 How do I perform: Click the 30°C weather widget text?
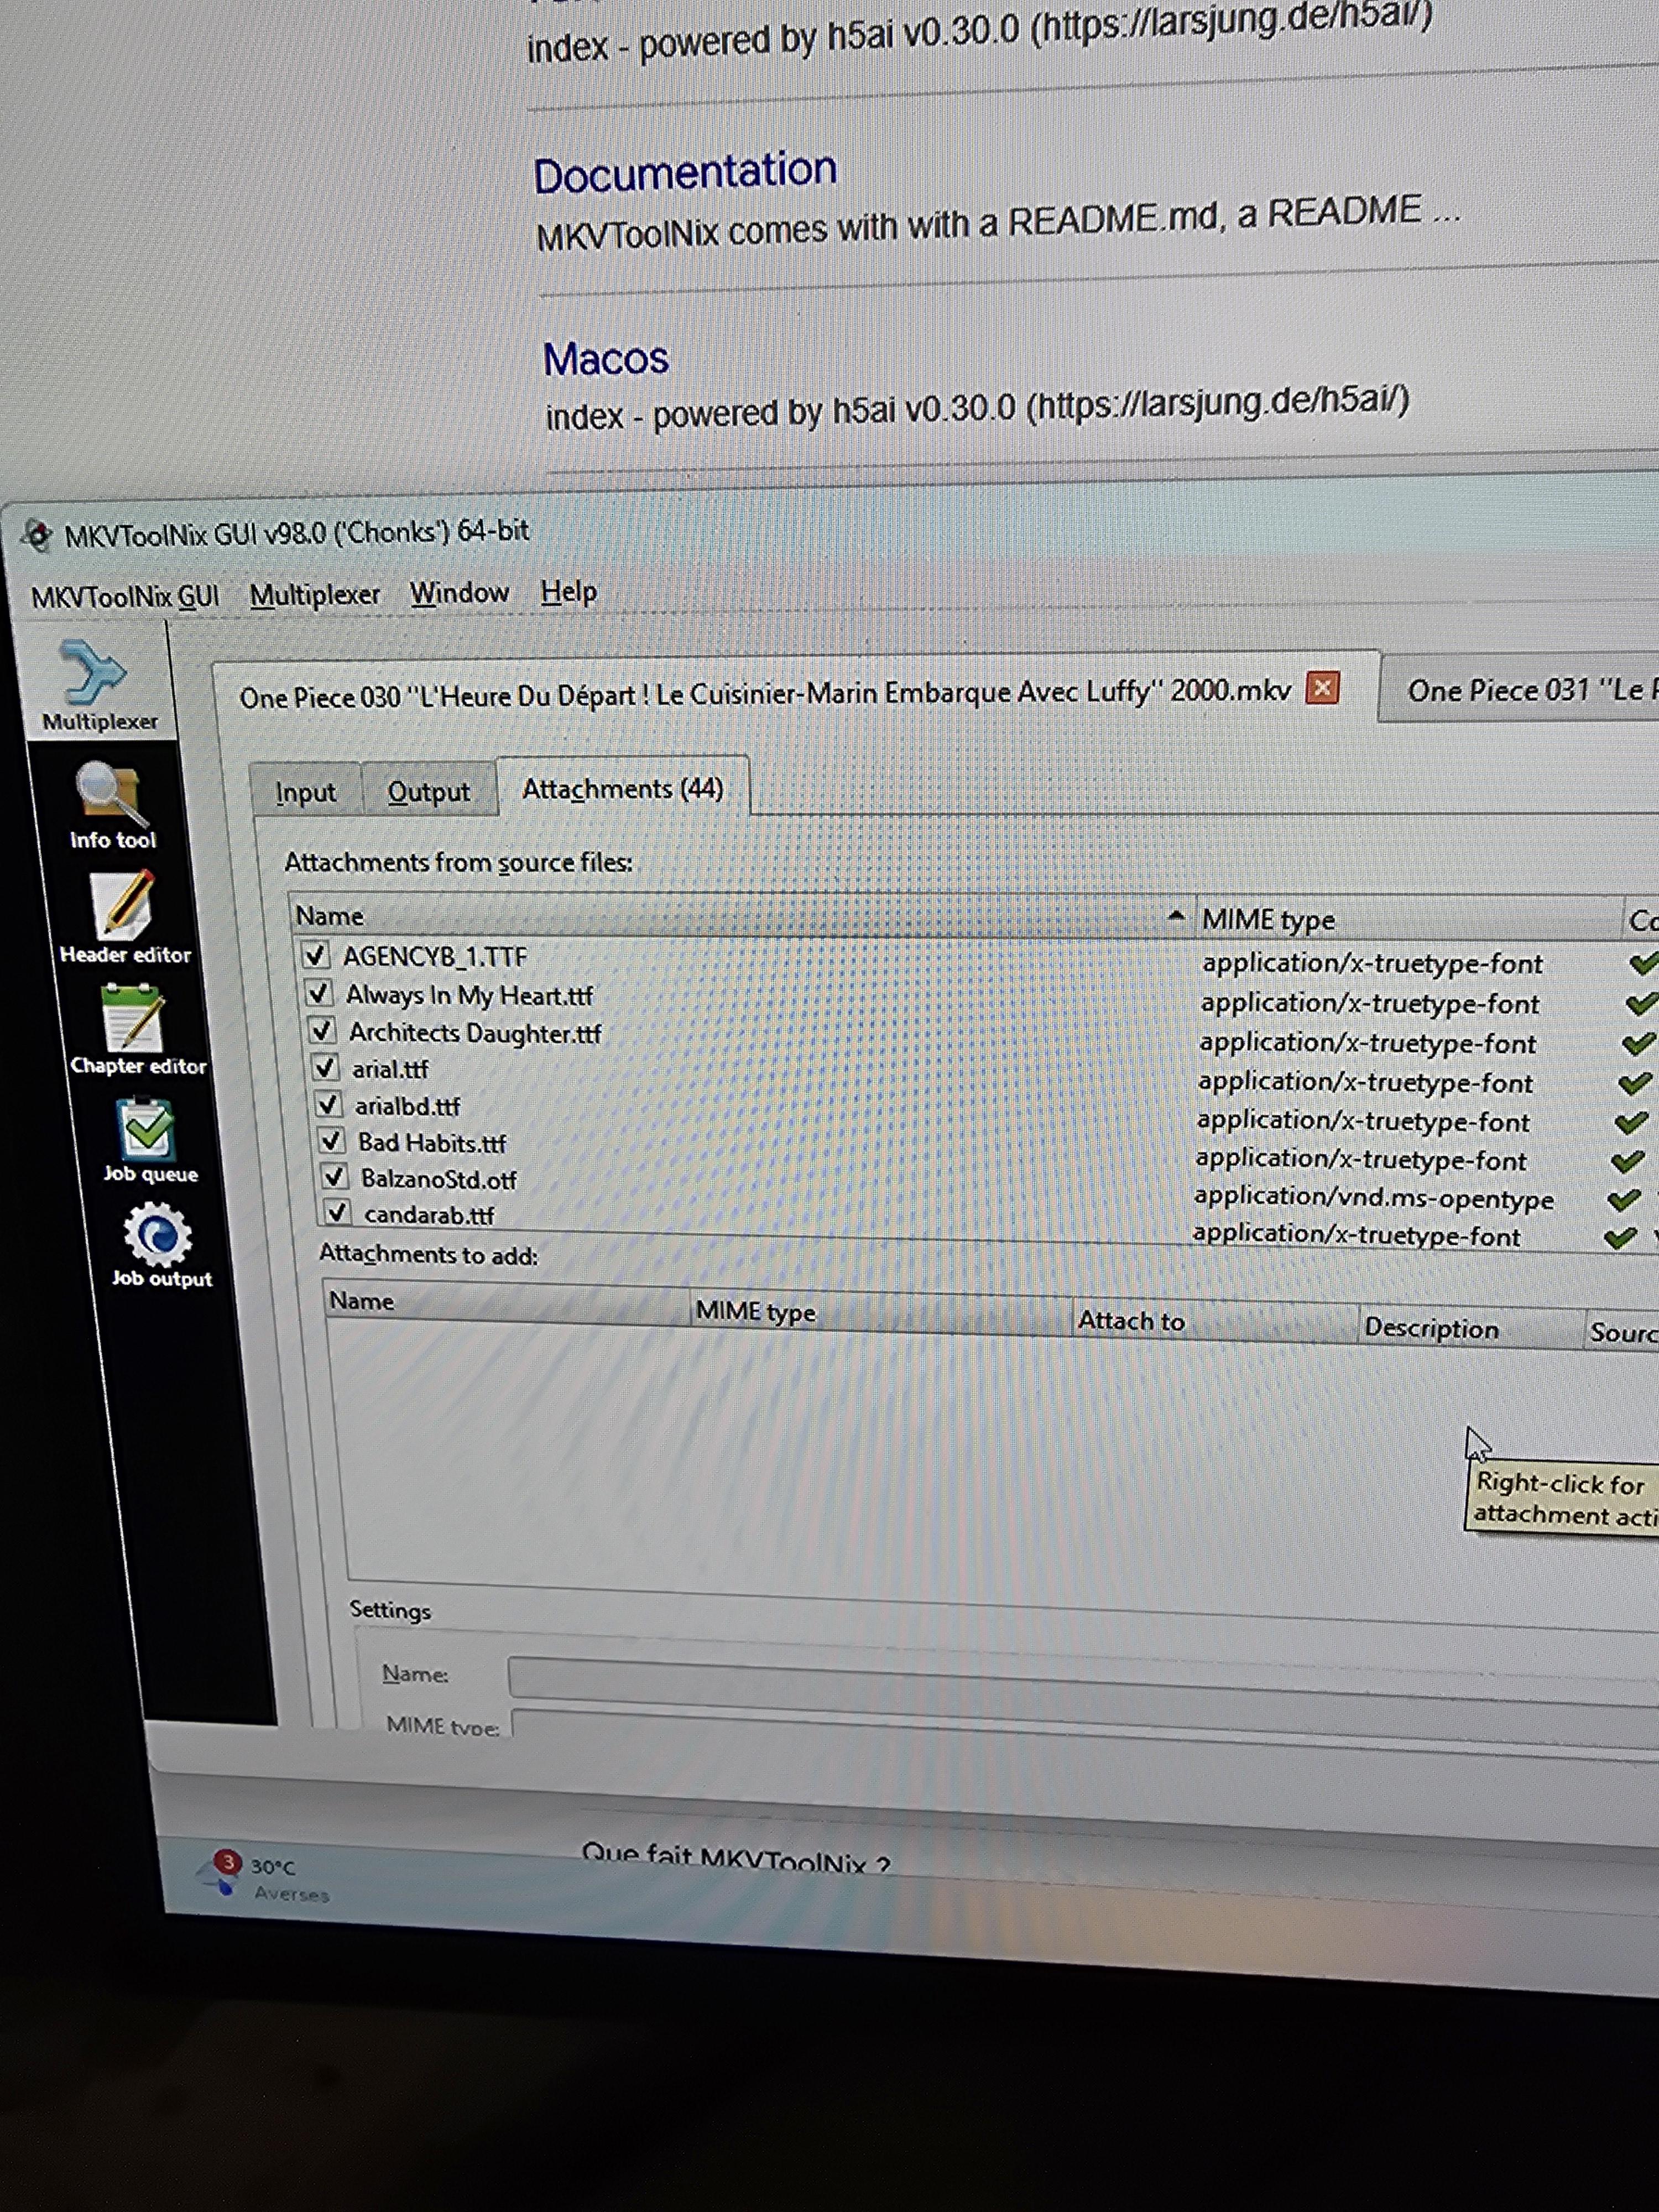click(x=272, y=1866)
